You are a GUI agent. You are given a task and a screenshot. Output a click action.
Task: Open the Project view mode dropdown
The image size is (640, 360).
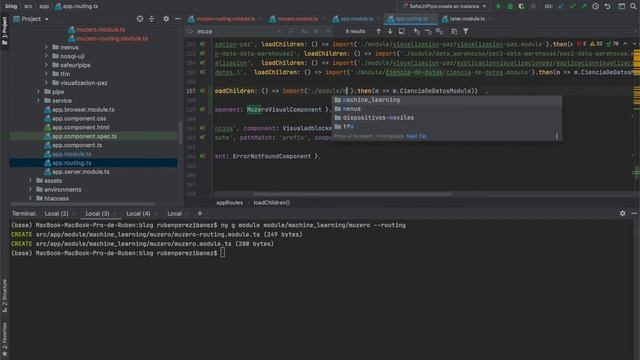[x=31, y=19]
